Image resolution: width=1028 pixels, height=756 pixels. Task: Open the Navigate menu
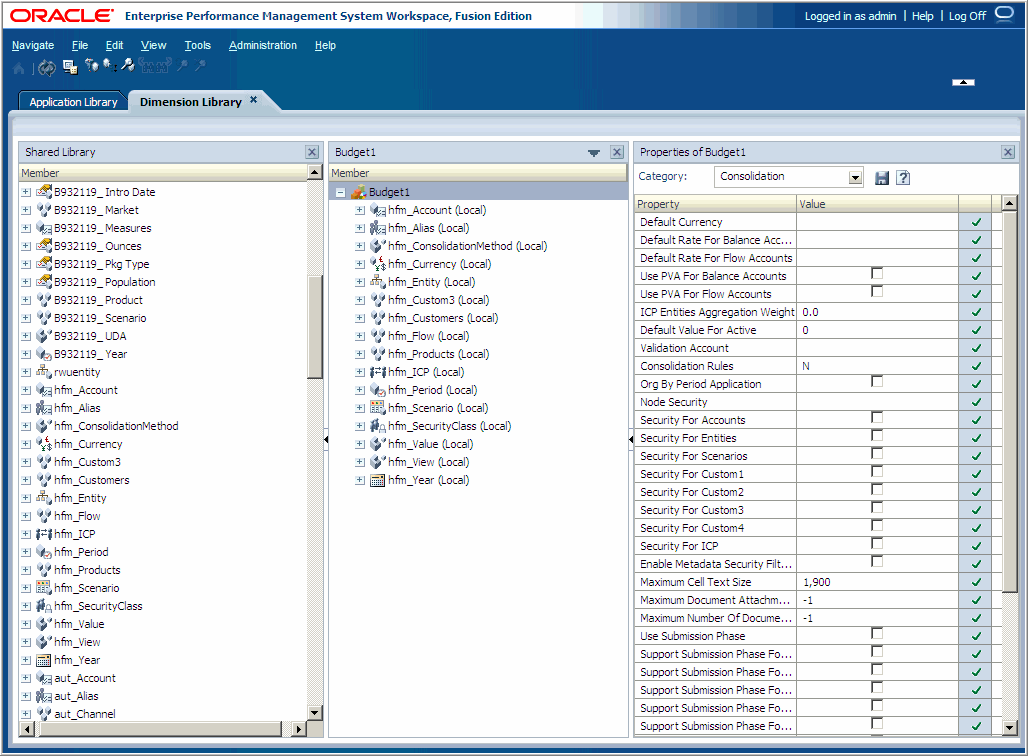point(33,45)
